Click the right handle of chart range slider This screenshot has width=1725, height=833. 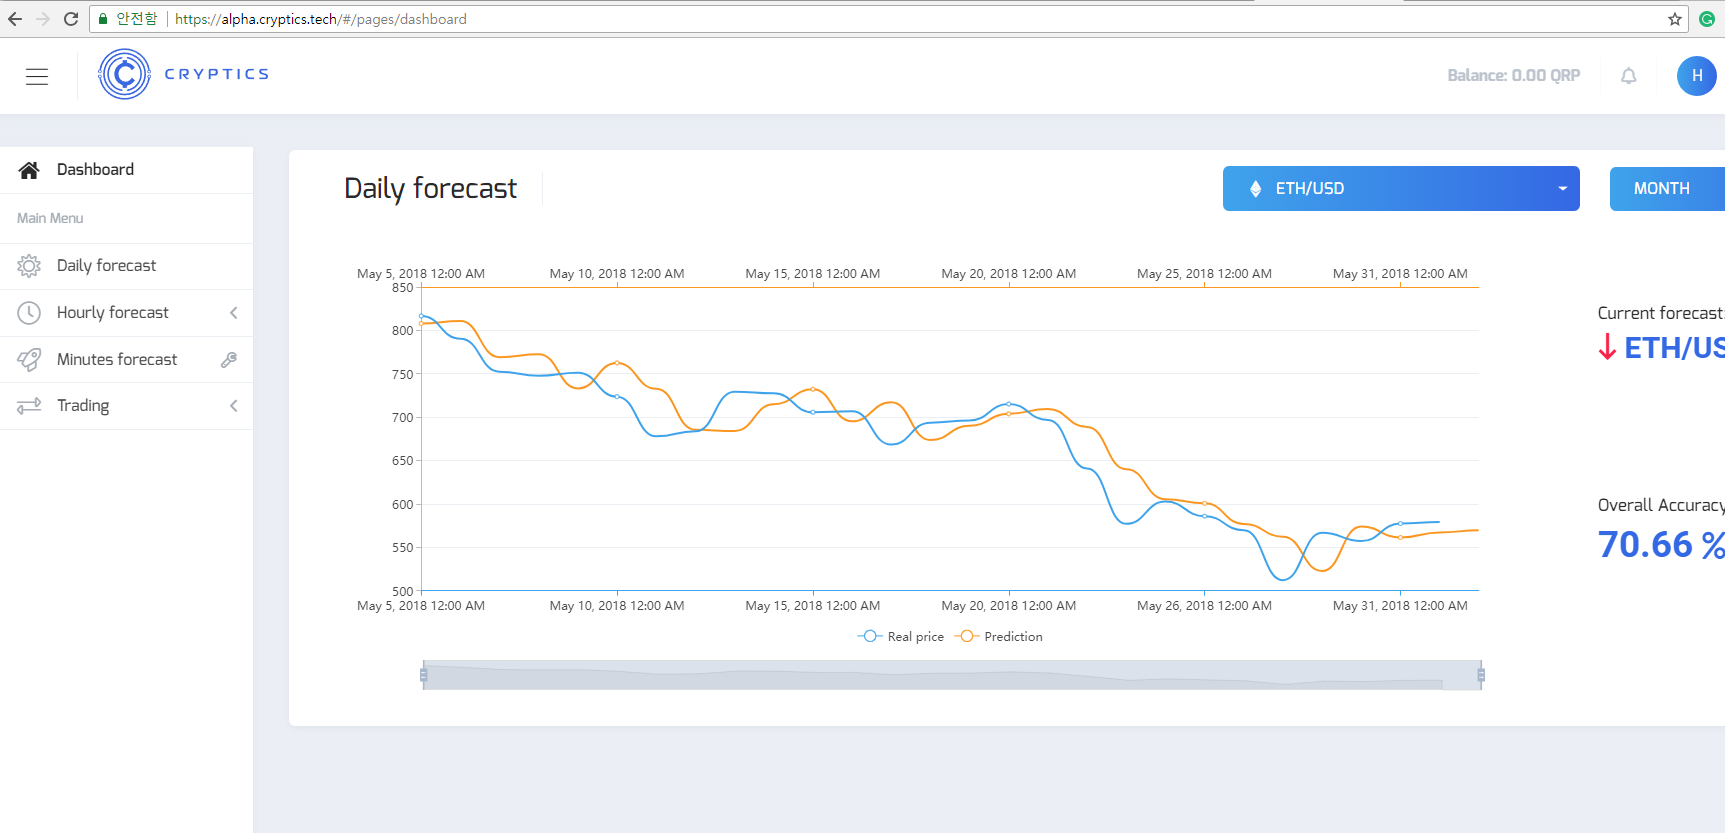tap(1481, 675)
